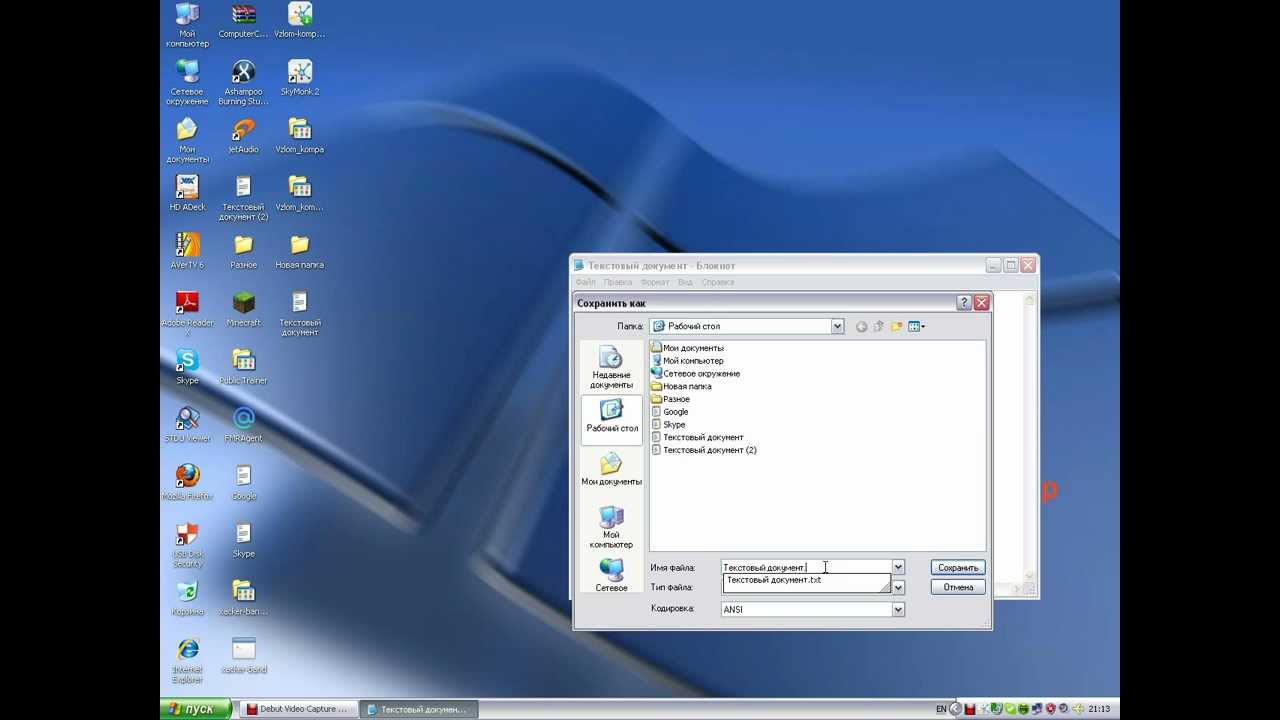The image size is (1280, 720).
Task: Select the Public Trainer desktop folder
Action: pyautogui.click(x=243, y=367)
